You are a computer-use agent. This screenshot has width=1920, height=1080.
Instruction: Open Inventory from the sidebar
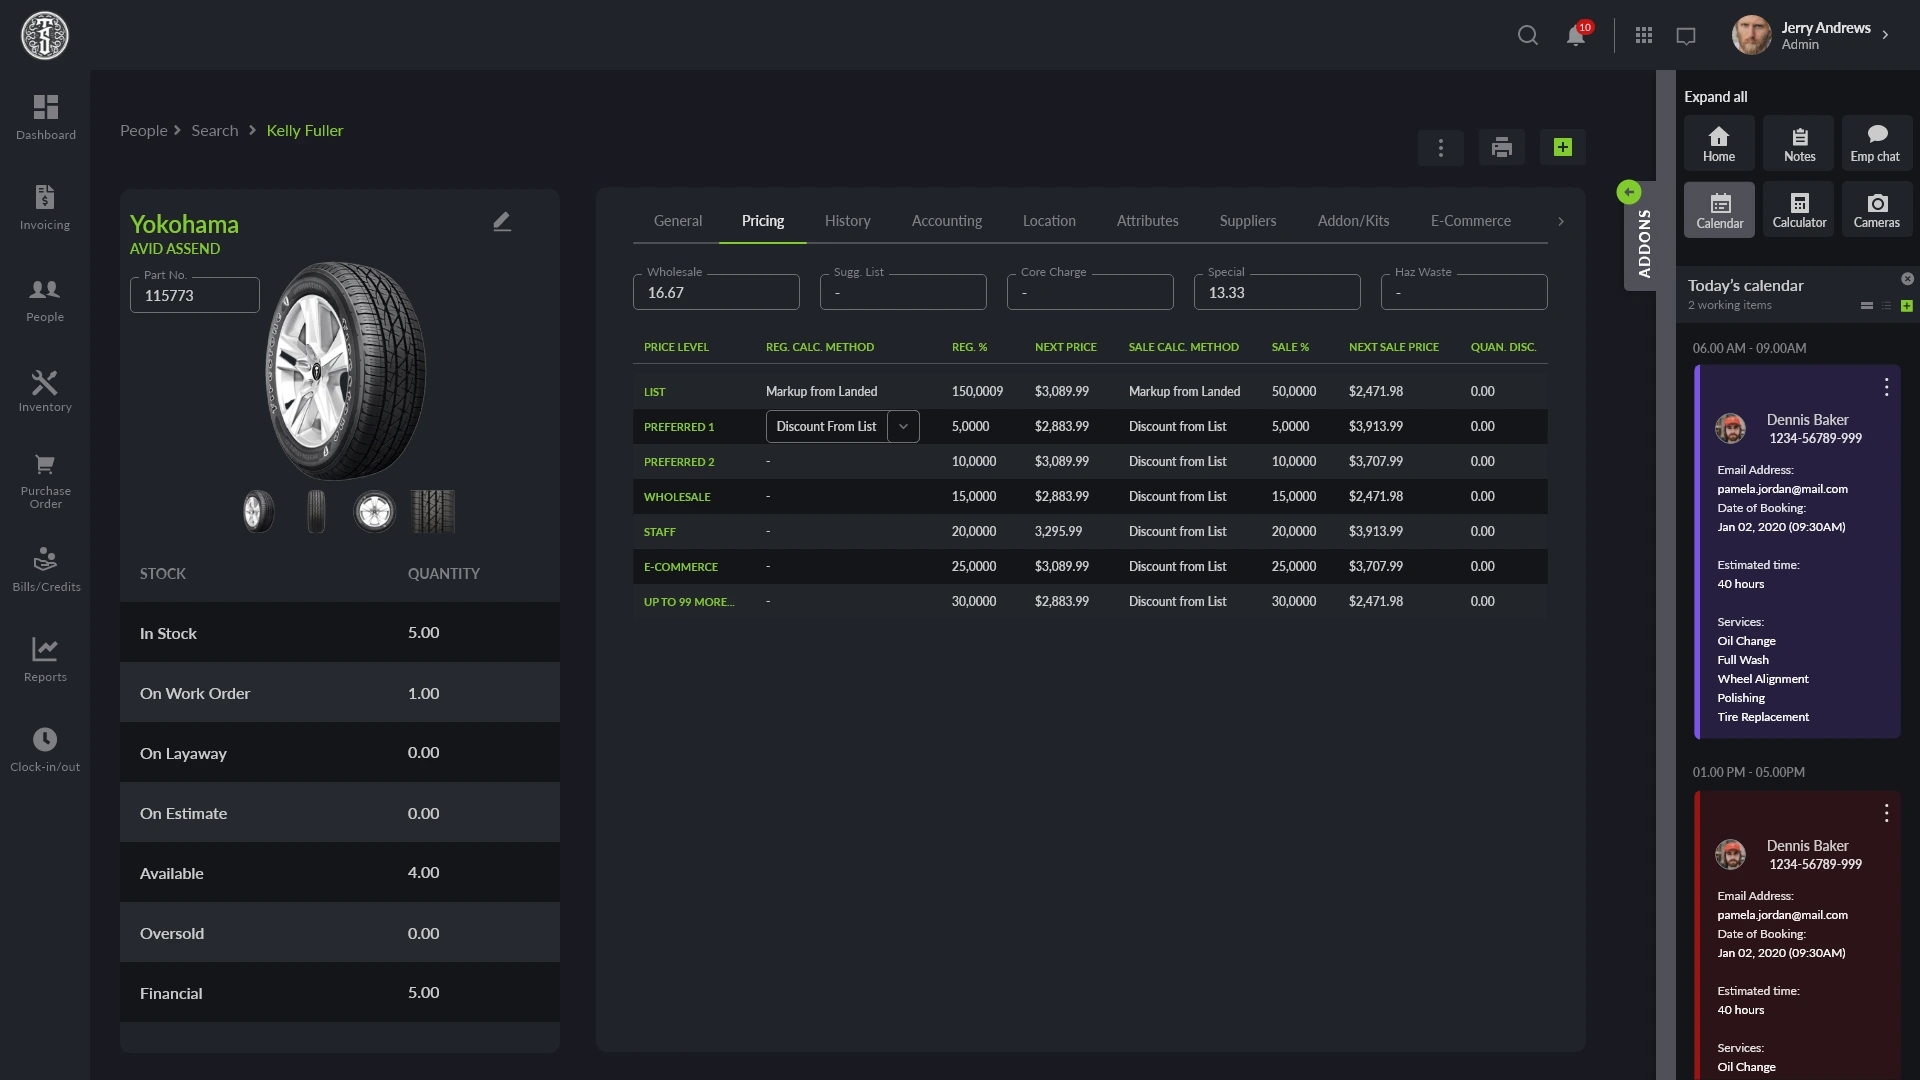point(45,390)
